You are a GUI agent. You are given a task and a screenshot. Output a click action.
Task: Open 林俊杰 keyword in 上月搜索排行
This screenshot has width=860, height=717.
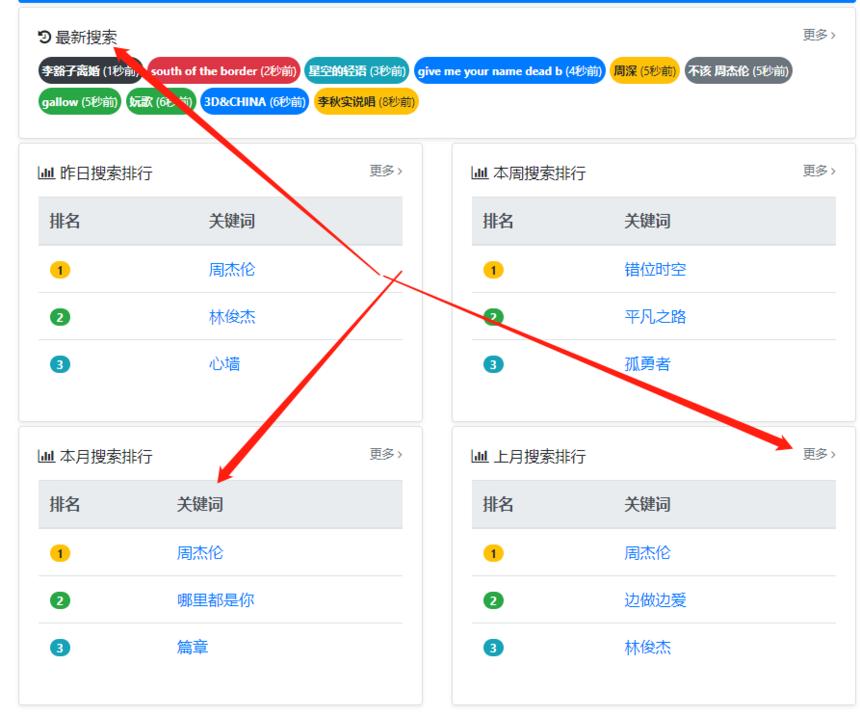coord(647,648)
